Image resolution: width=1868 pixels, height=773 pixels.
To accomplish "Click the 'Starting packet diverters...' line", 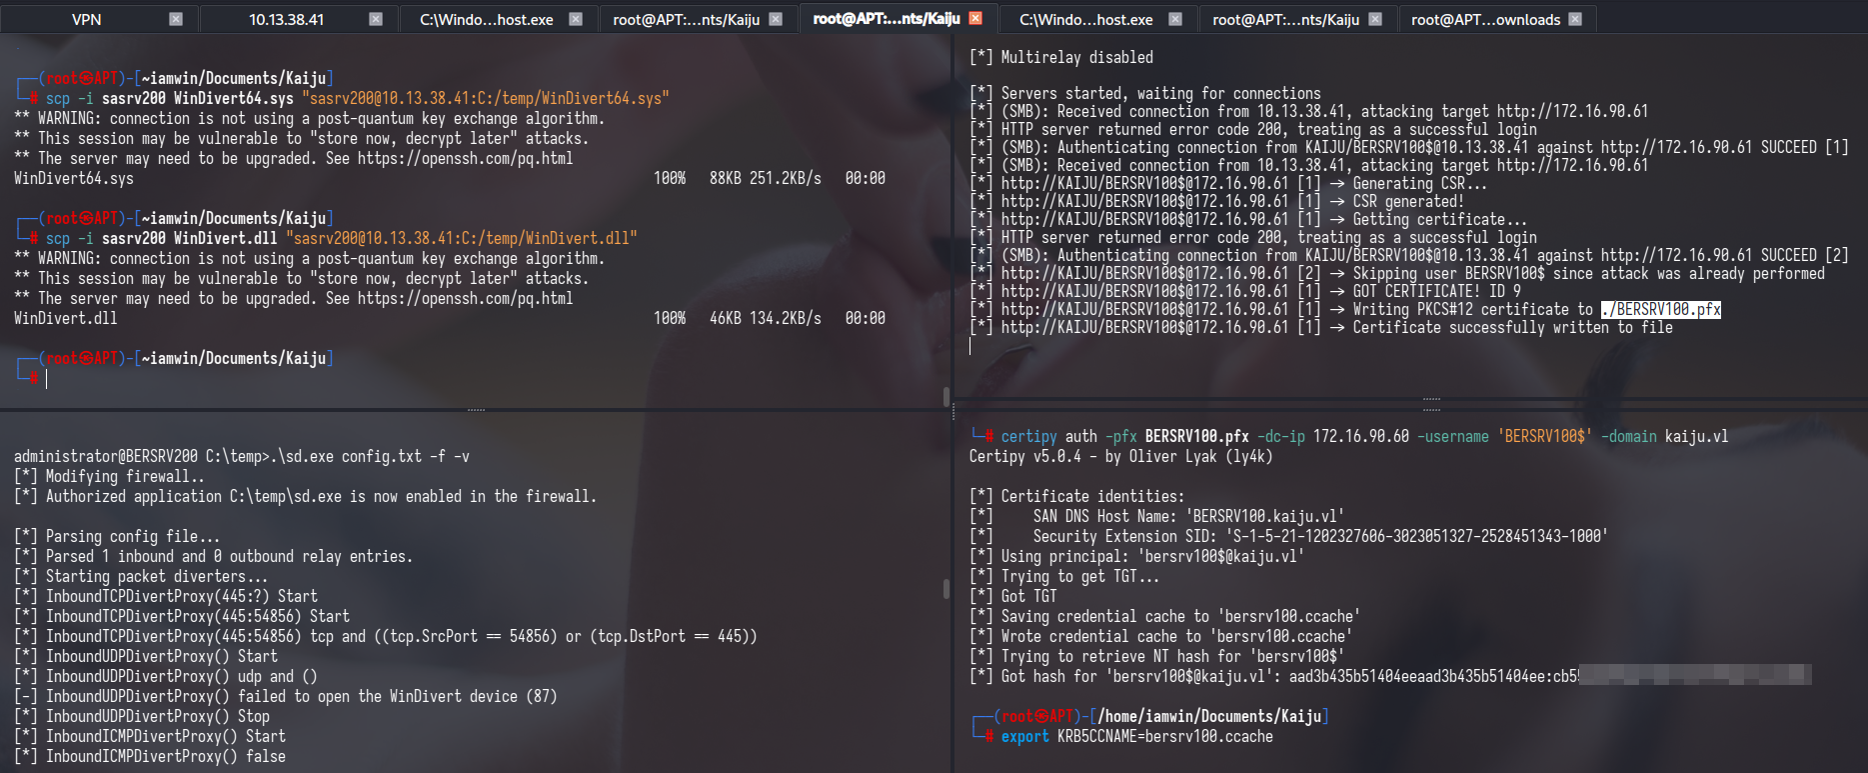I will click(x=141, y=576).
